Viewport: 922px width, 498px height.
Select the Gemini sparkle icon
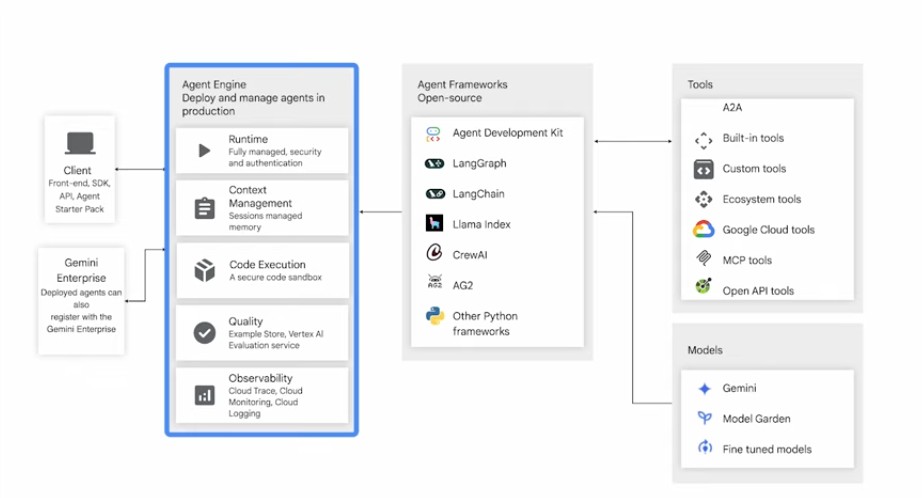click(x=704, y=388)
